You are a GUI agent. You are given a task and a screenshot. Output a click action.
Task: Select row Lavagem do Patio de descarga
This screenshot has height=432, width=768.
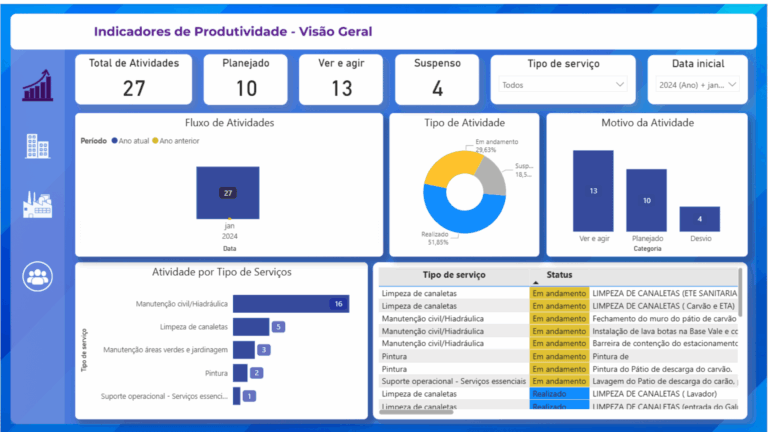click(x=558, y=381)
